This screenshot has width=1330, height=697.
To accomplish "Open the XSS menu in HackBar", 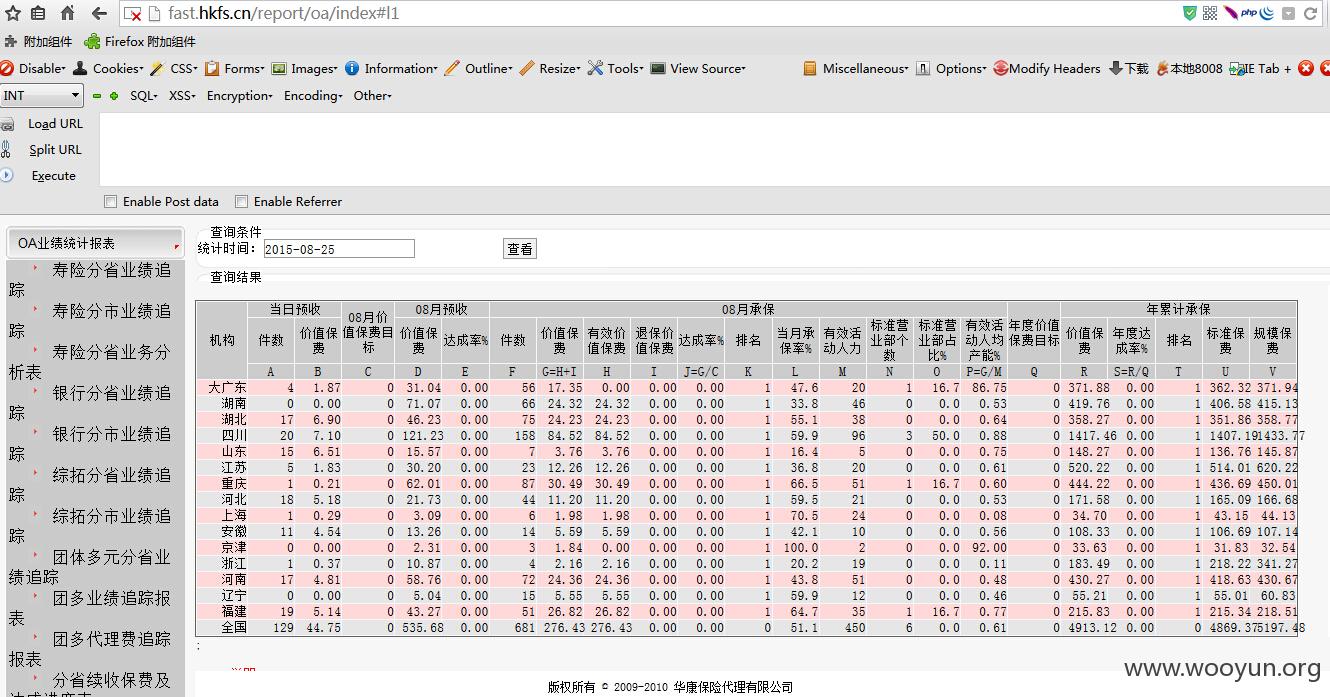I will click(182, 96).
